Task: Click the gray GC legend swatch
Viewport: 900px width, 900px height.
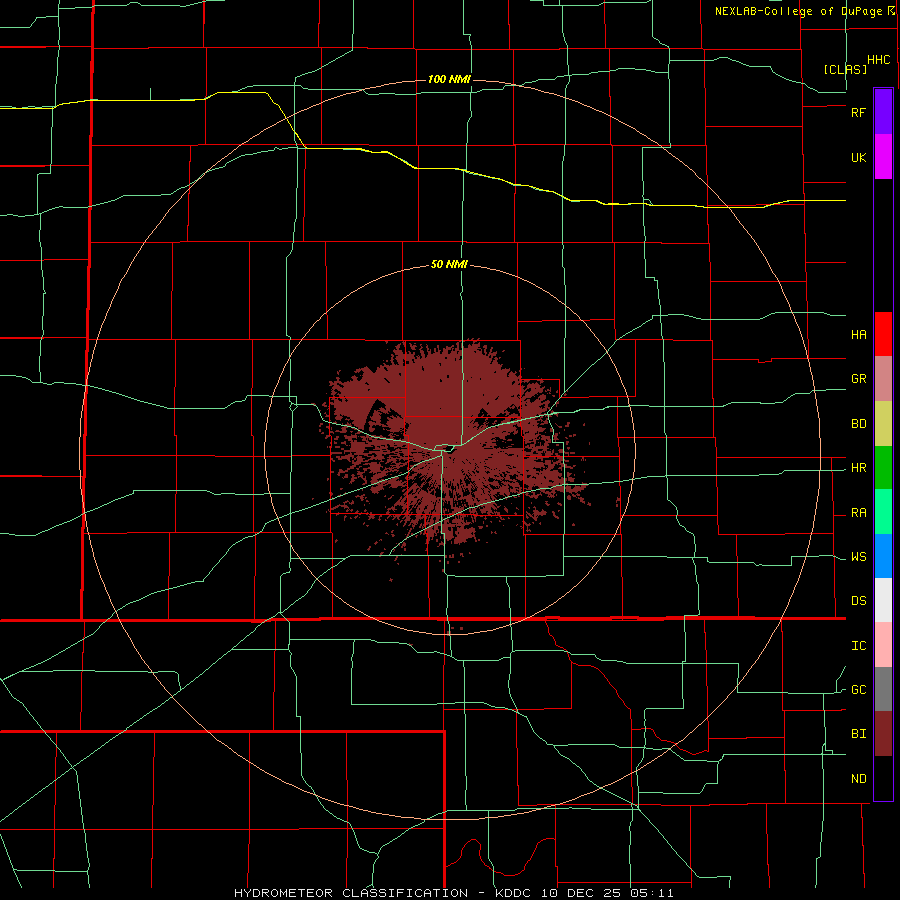Action: pos(883,689)
